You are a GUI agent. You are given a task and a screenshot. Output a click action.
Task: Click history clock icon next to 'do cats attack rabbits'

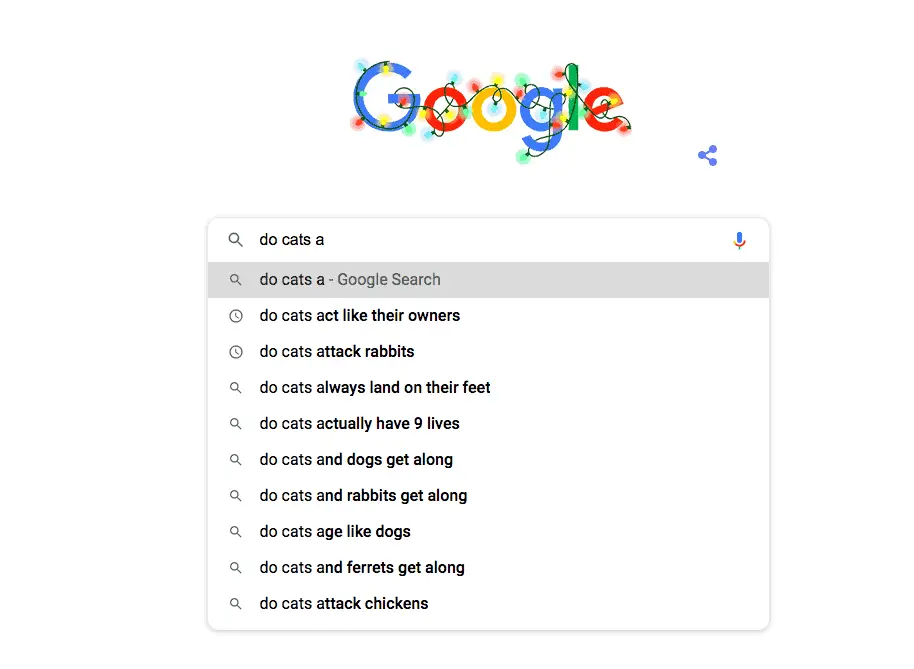tap(235, 352)
